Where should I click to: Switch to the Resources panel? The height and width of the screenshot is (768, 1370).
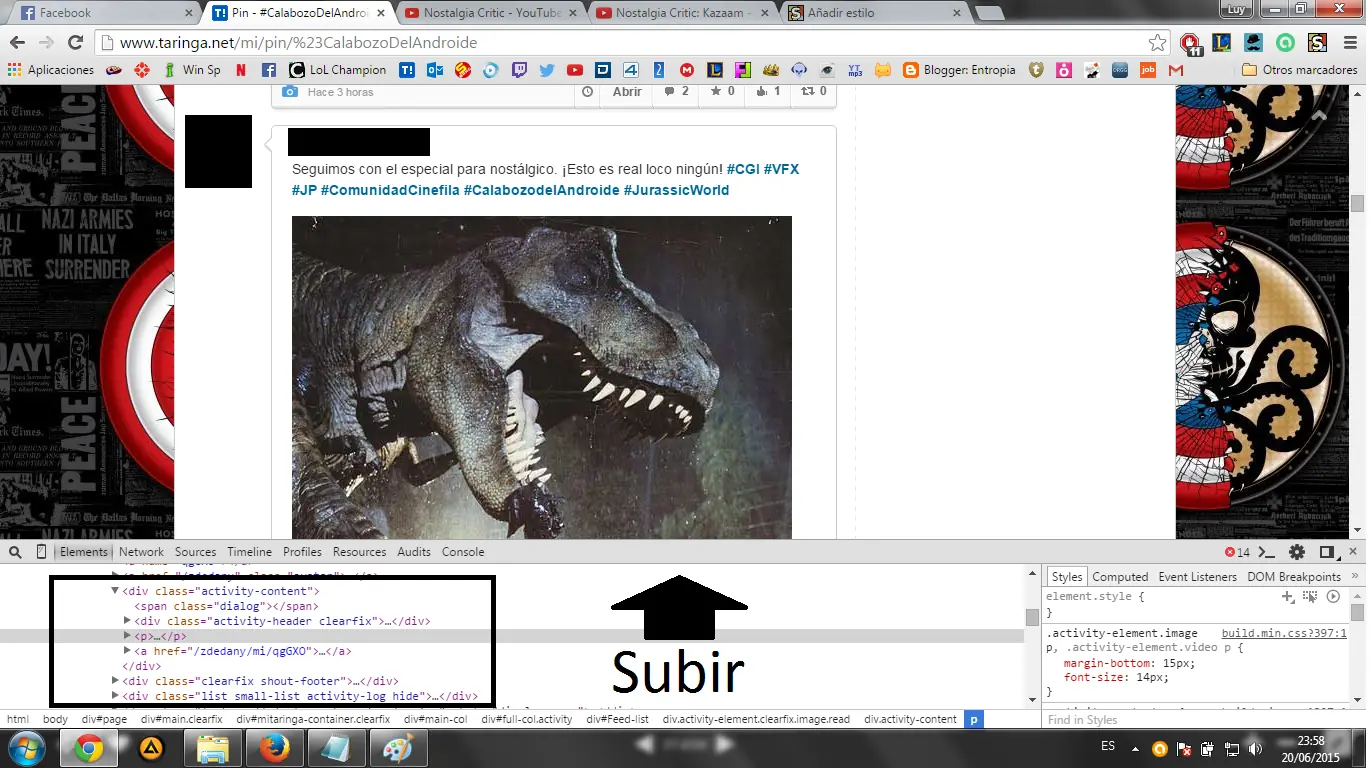[359, 552]
